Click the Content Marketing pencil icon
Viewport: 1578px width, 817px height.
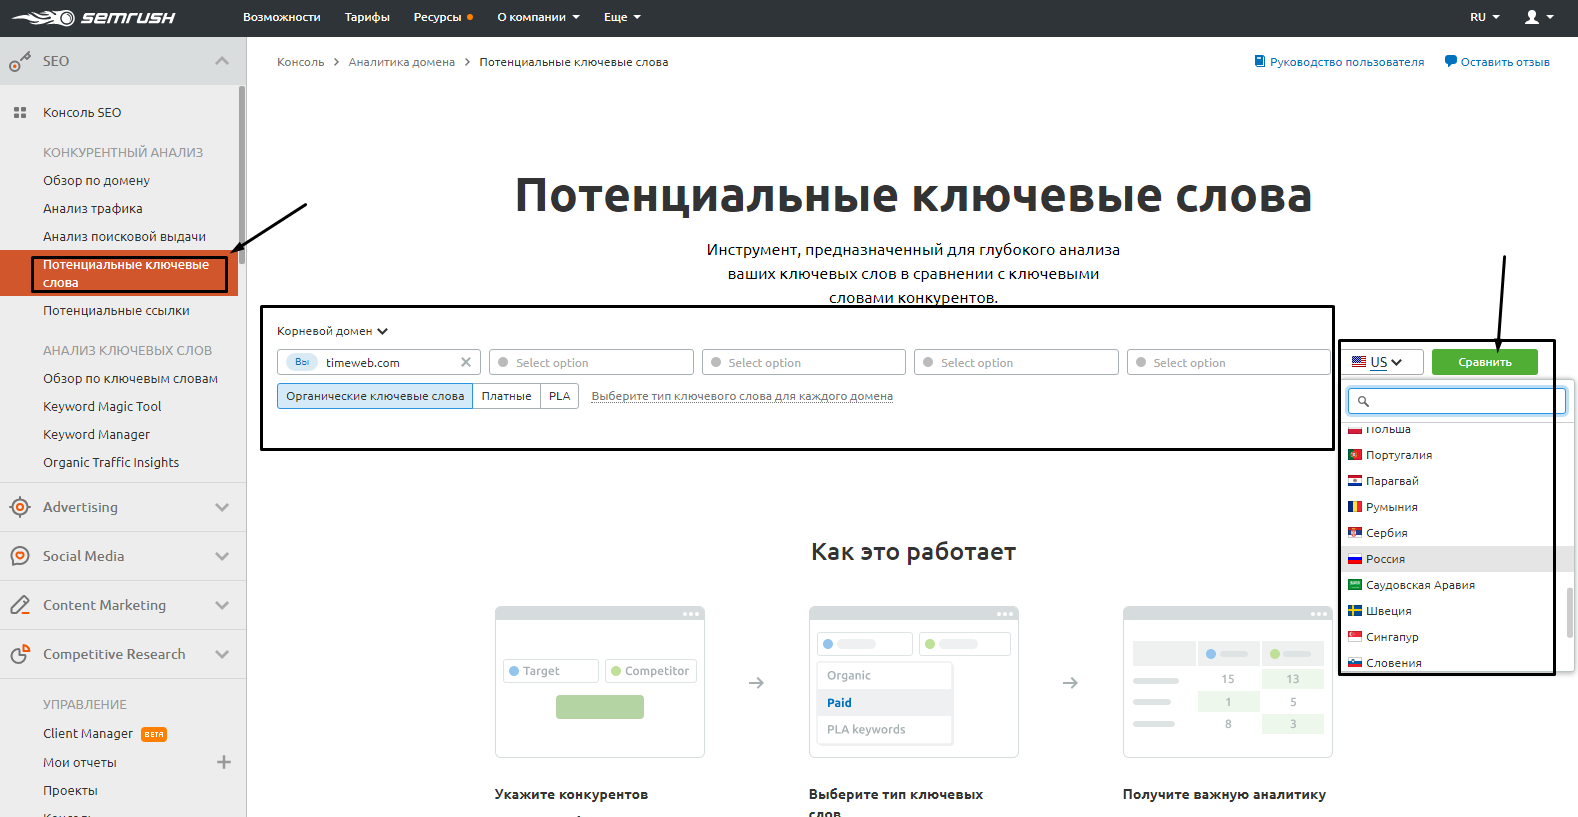20,605
